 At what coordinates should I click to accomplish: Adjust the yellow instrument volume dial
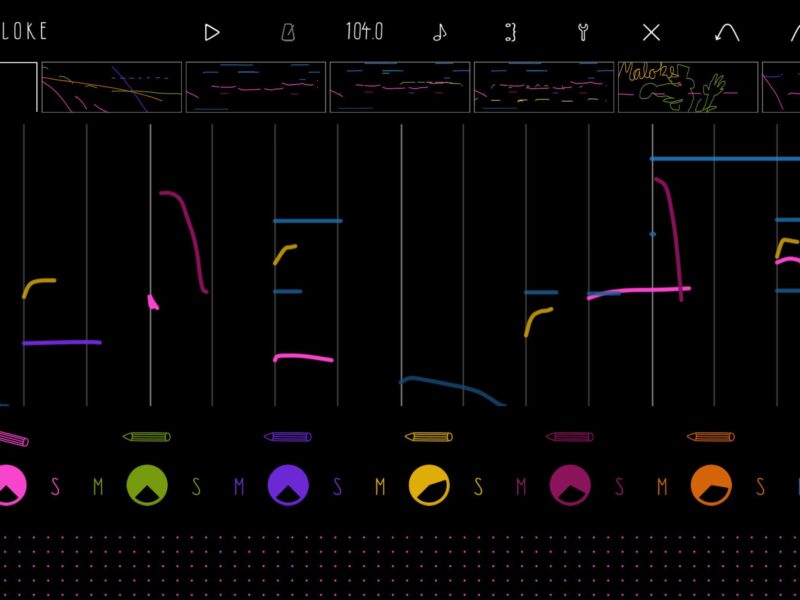pyautogui.click(x=429, y=485)
